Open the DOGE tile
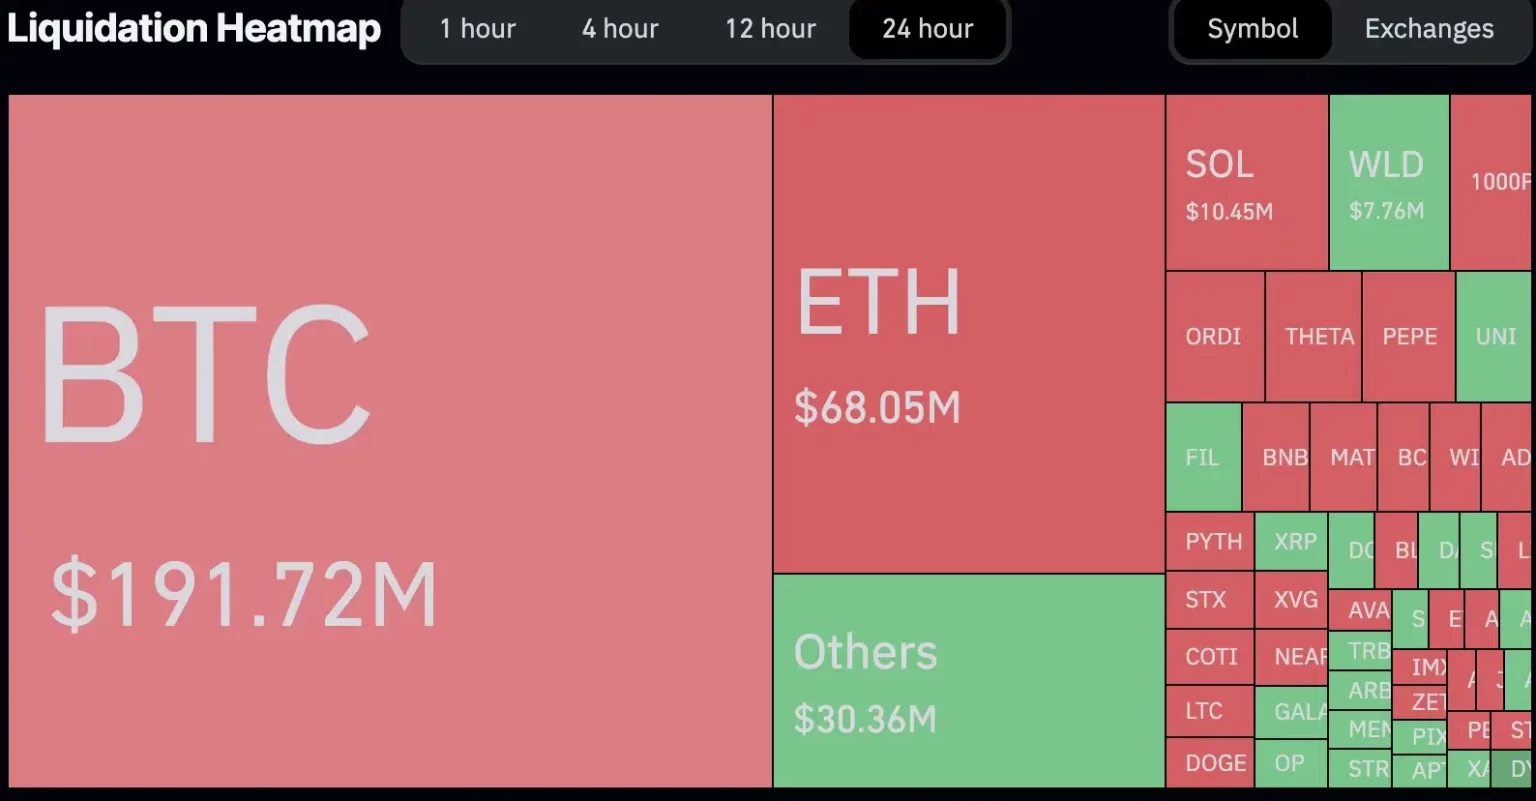 (x=1209, y=763)
